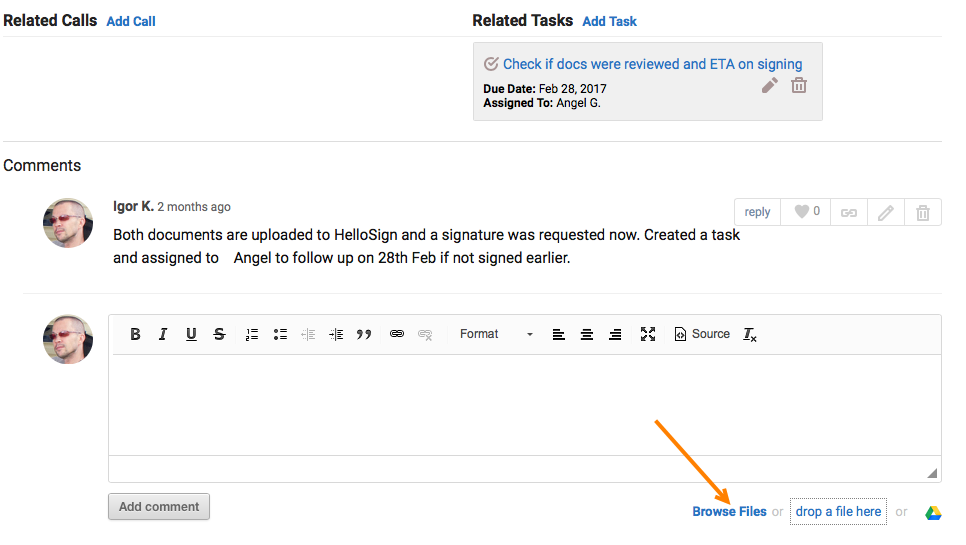Edit Igor K.'s comment with pencil icon
Screen dimensions: 966x545
point(886,212)
